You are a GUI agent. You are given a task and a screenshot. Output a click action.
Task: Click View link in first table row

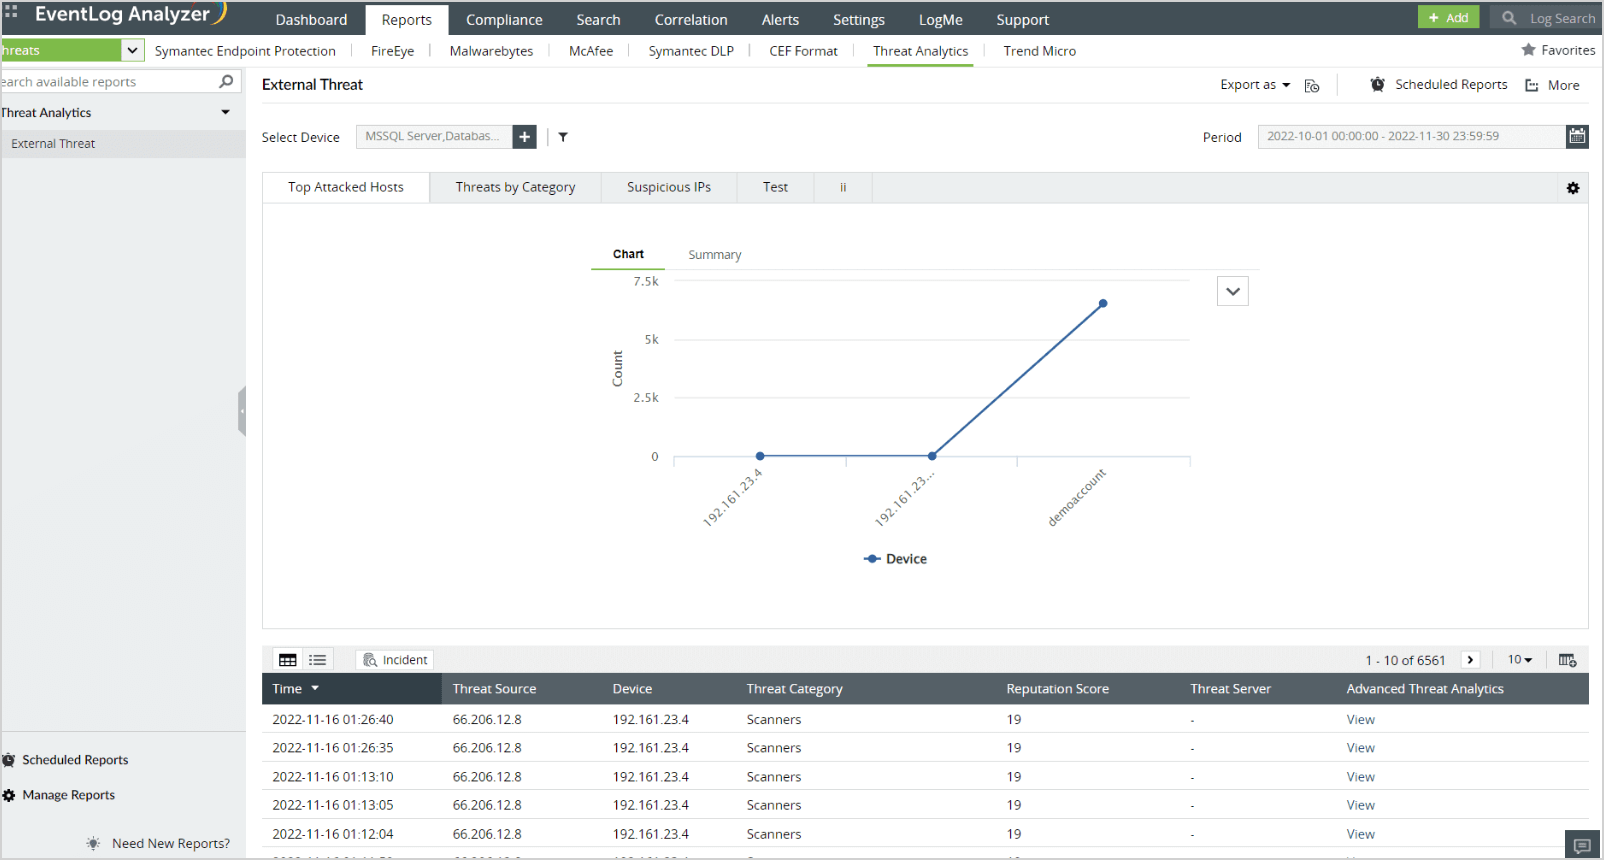(x=1360, y=720)
